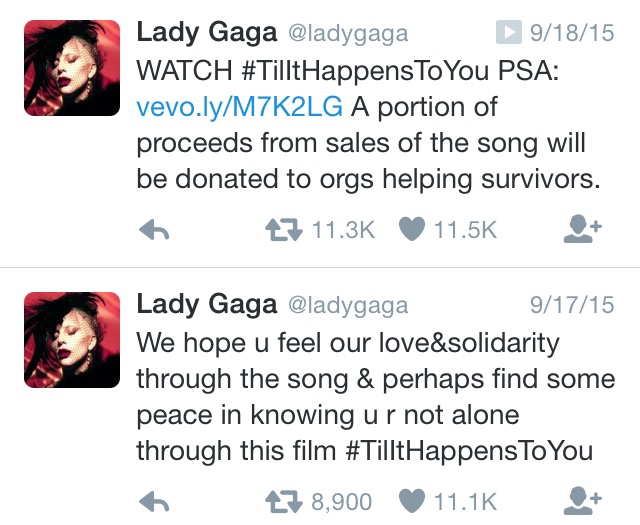This screenshot has width=640, height=525.
Task: Open the video media icon beside 9/18/15
Action: pyautogui.click(x=509, y=32)
